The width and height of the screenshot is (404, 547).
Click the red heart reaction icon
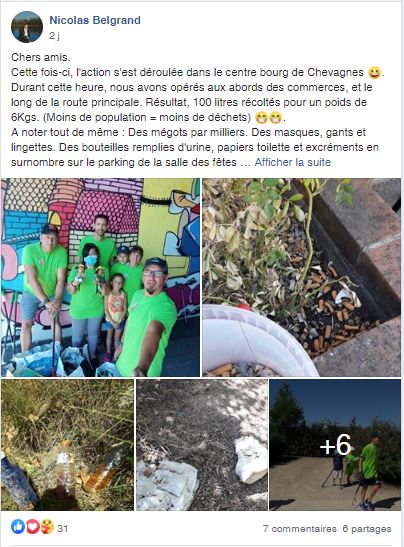[x=32, y=526]
